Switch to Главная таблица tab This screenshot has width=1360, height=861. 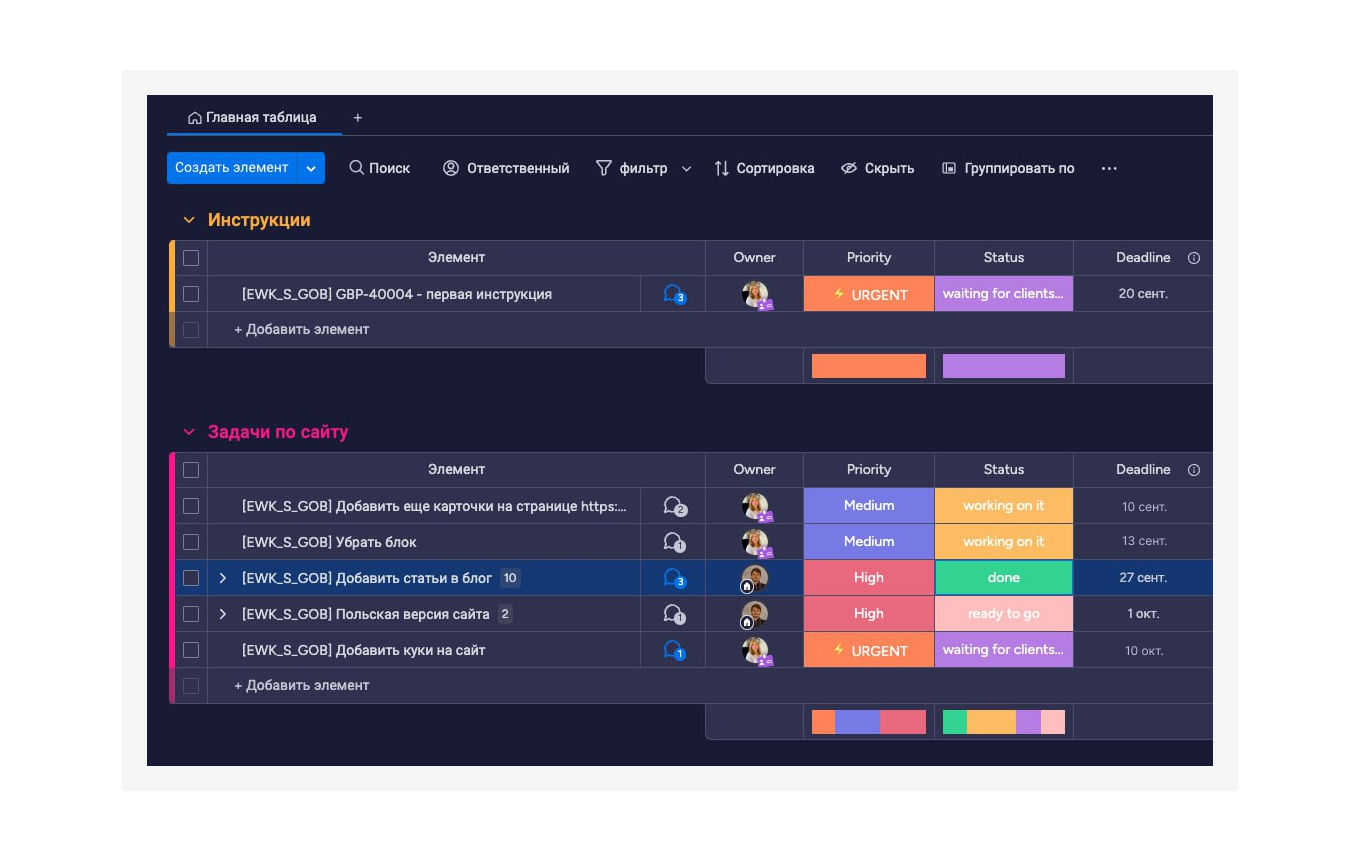[x=253, y=117]
